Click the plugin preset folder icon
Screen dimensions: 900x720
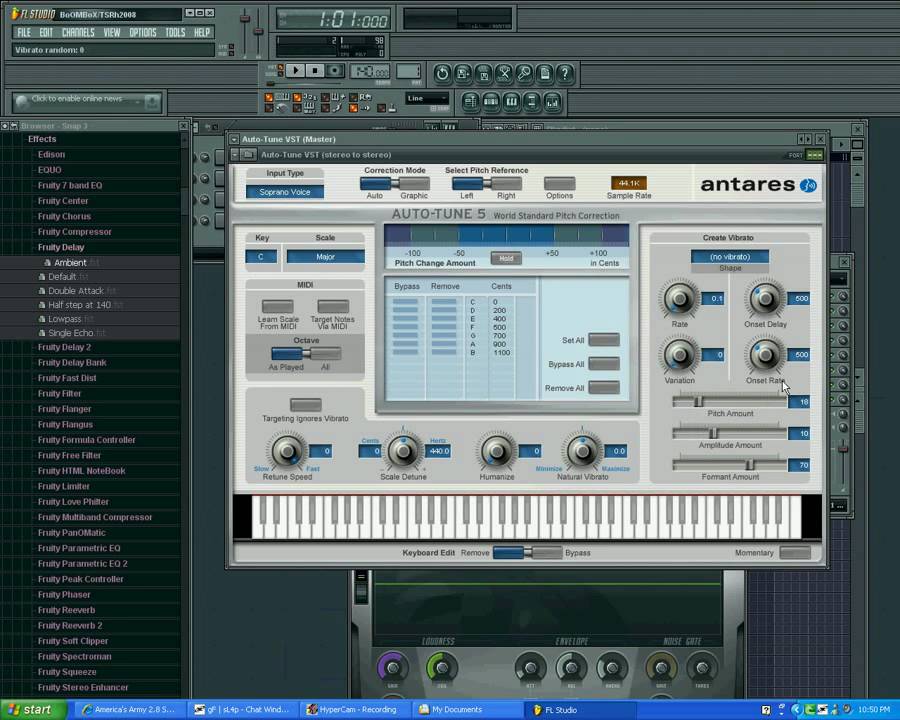point(248,154)
